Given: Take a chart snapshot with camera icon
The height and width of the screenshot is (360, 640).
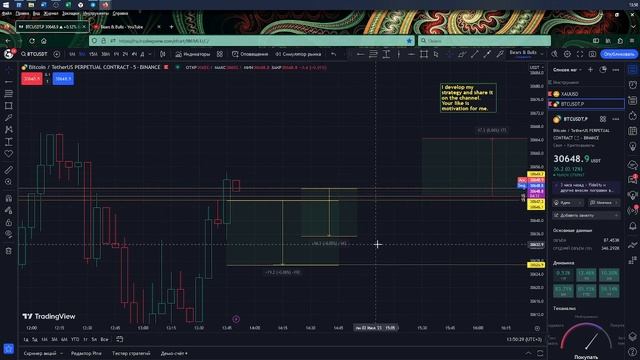Looking at the screenshot, I should pyautogui.click(x=592, y=54).
